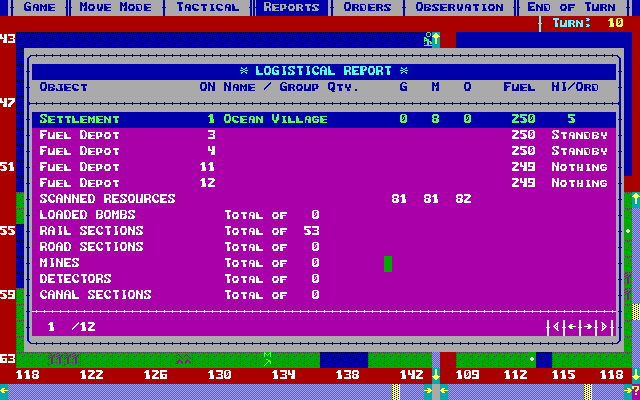This screenshot has height=400, width=640.
Task: Click Nothing order of Fuel Depot 11
Action: click(579, 167)
